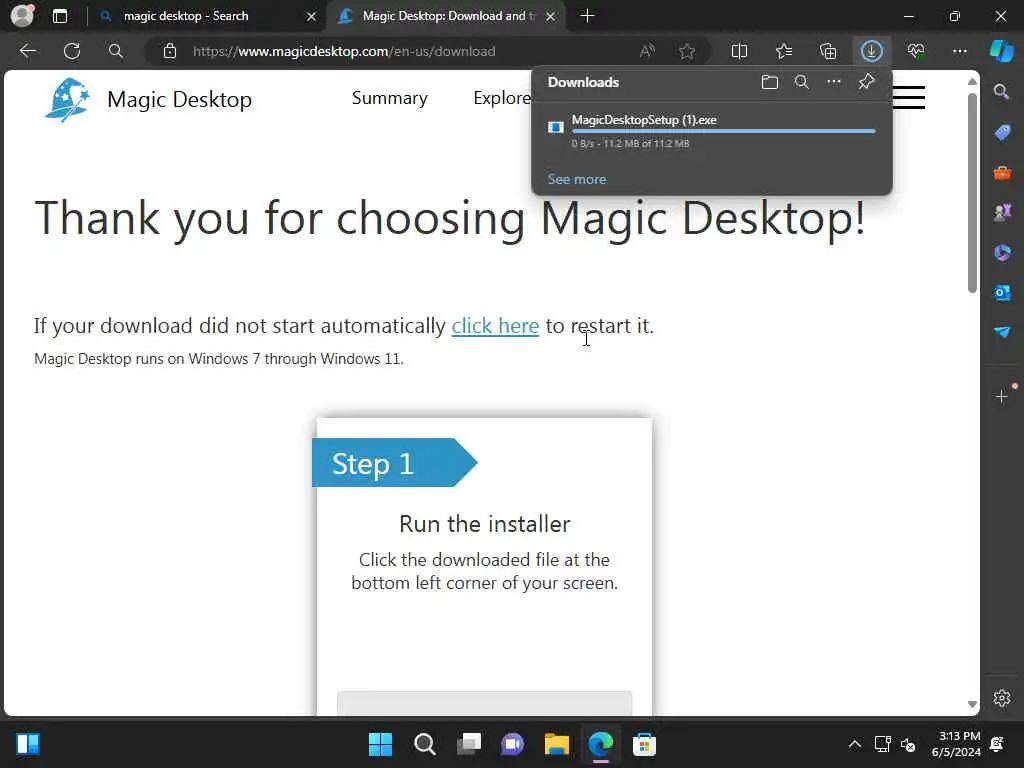
Task: Open Task View on taskbar
Action: (468, 744)
